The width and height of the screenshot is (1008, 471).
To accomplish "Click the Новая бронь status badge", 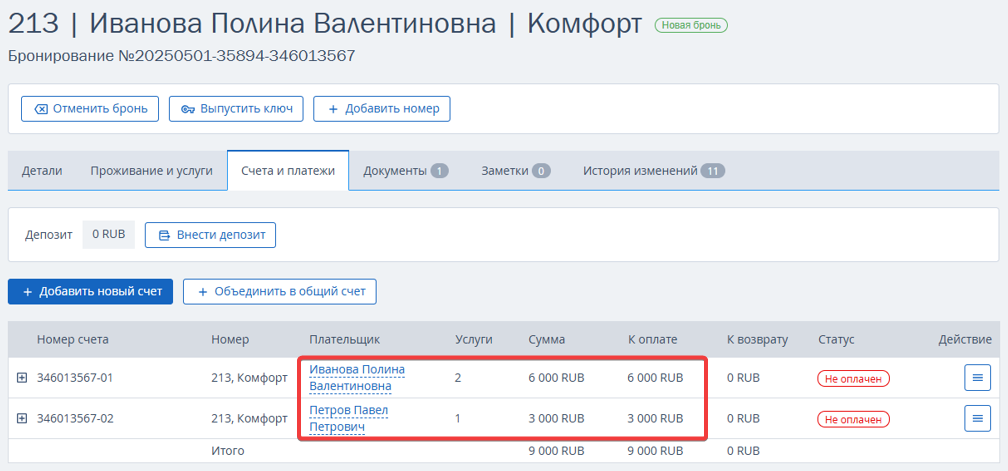I will point(691,26).
